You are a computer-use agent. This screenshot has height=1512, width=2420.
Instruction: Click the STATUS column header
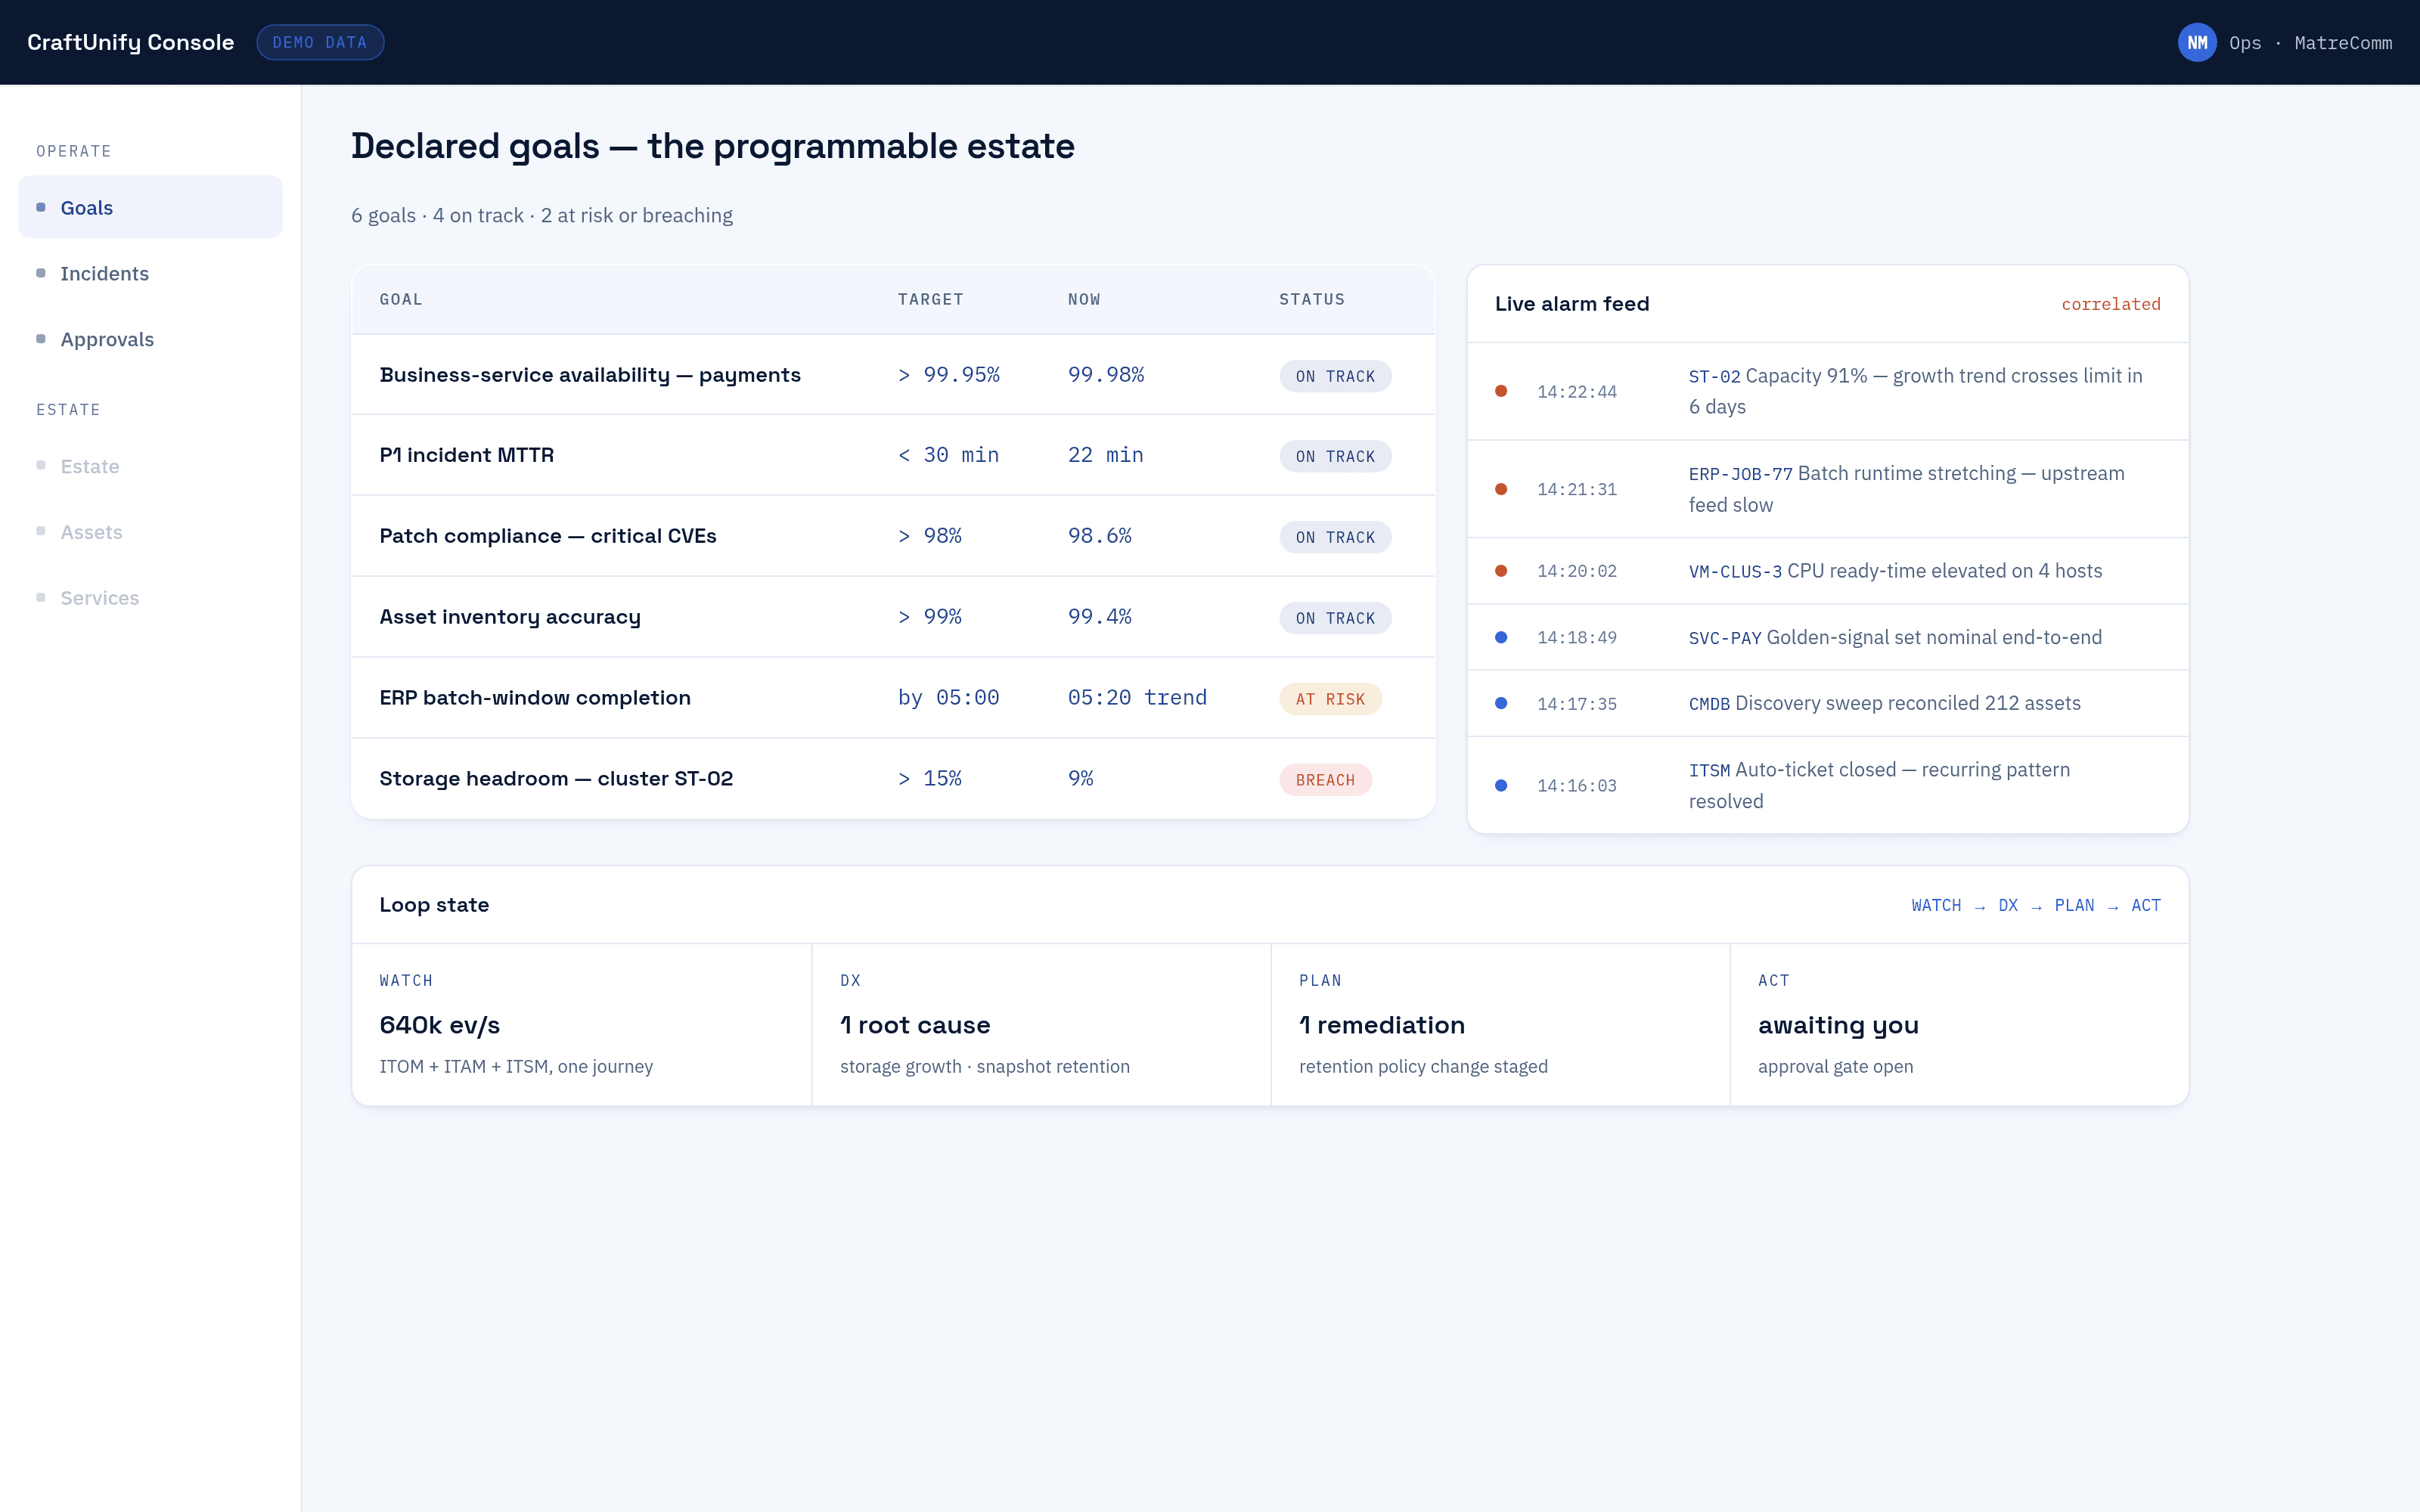[1312, 299]
